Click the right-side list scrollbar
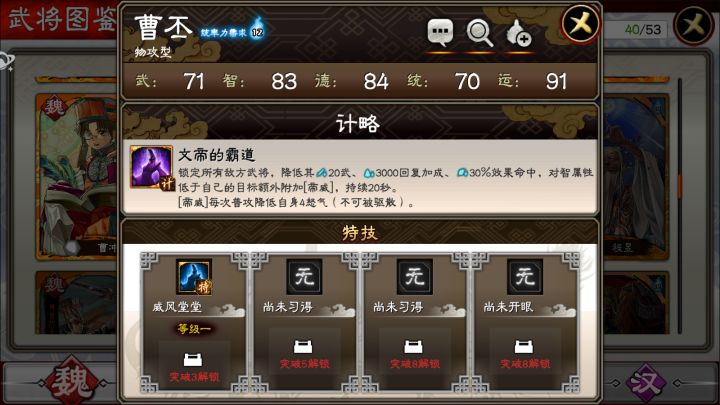 pos(680,206)
